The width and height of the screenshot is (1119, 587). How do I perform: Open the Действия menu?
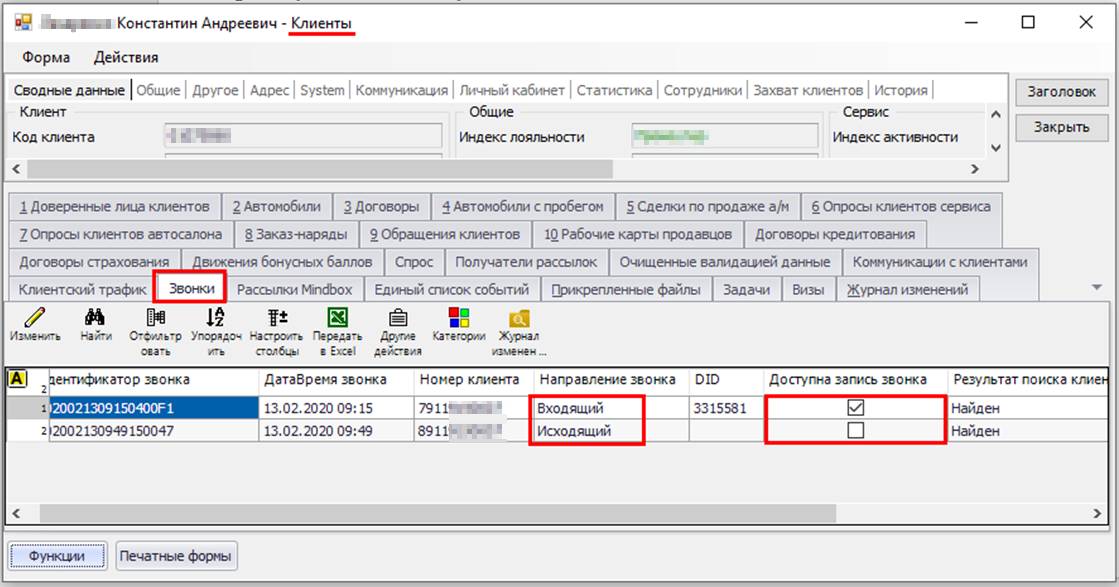[x=126, y=57]
